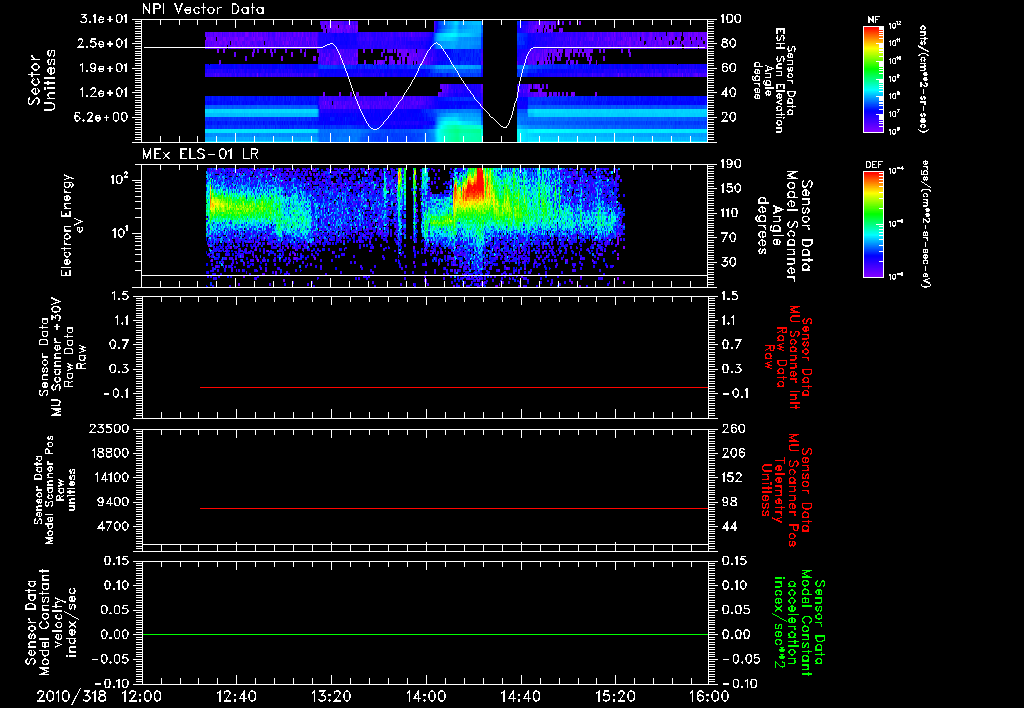The height and width of the screenshot is (708, 1024).
Task: Select the Sector Unitless axis label
Action: (x=42, y=80)
